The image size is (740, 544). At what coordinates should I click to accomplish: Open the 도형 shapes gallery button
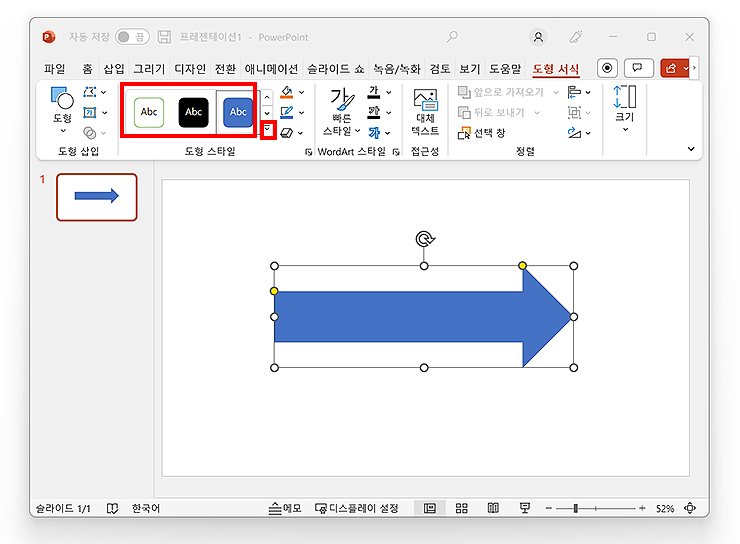click(x=62, y=110)
